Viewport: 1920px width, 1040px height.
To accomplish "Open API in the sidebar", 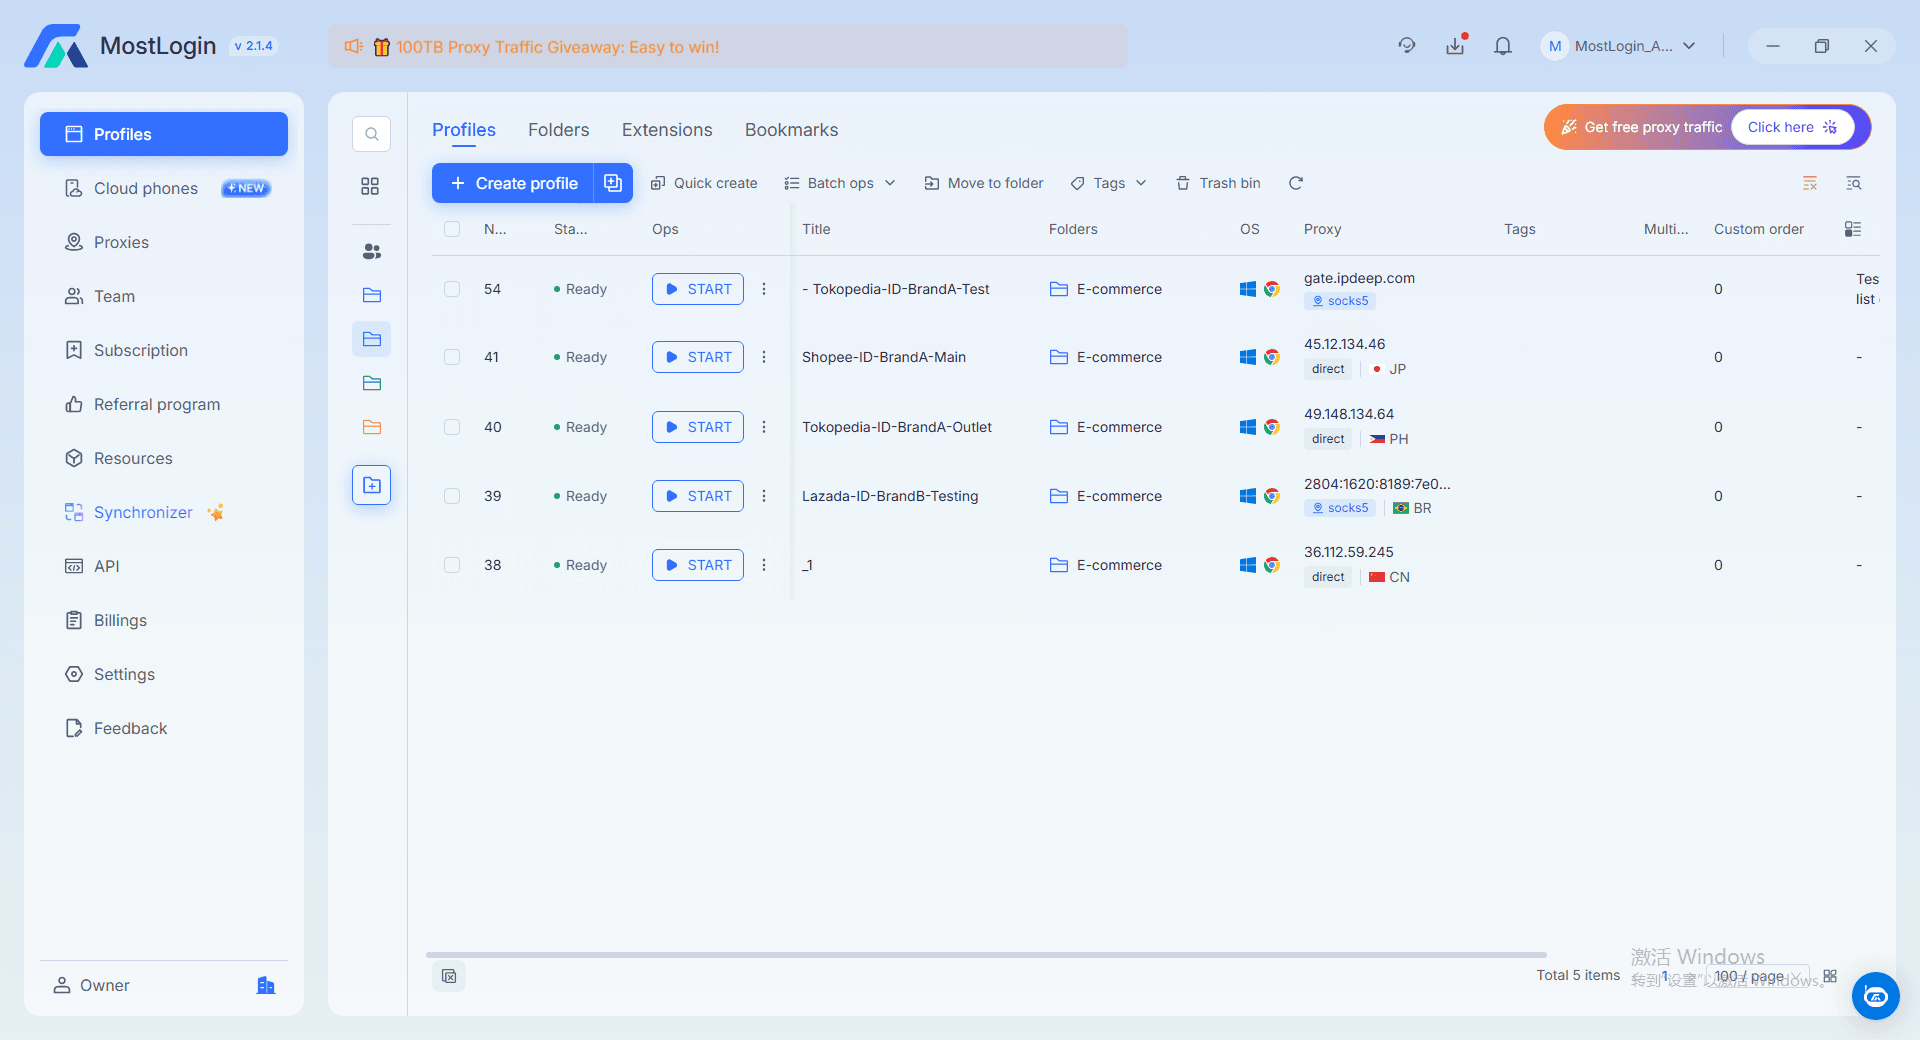I will coord(164,566).
